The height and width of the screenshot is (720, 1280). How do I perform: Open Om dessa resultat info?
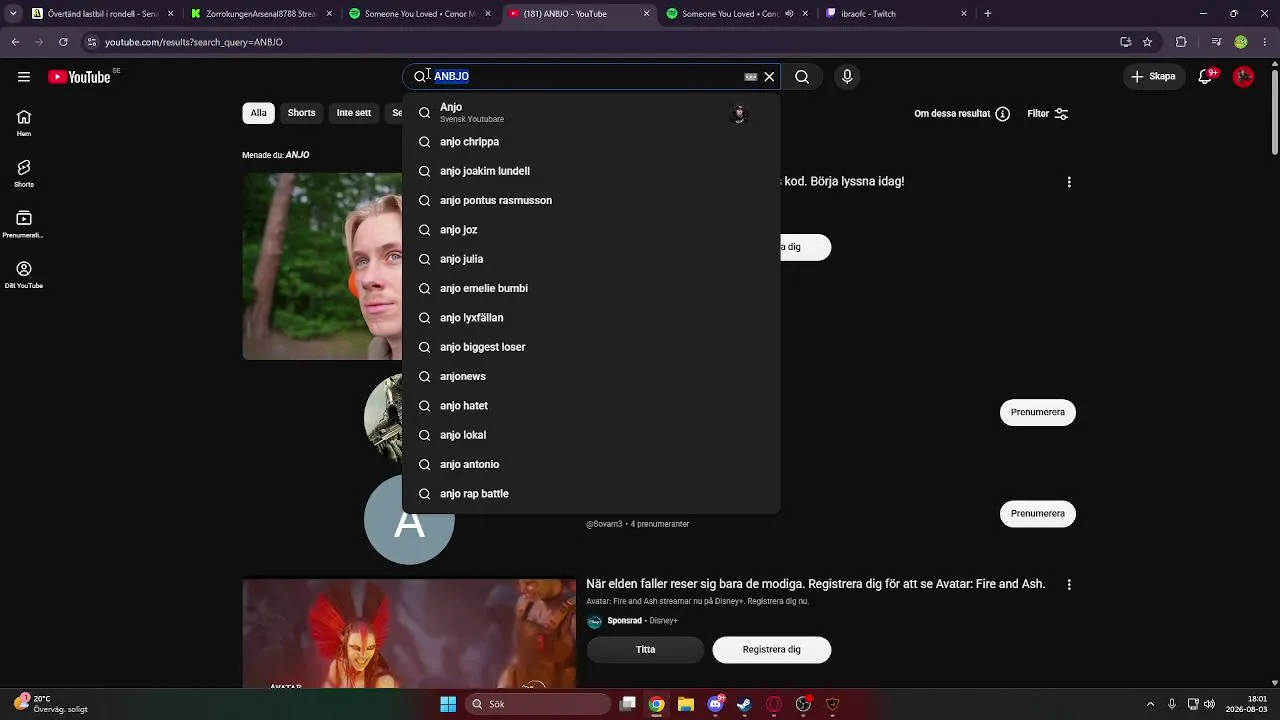[x=962, y=114]
